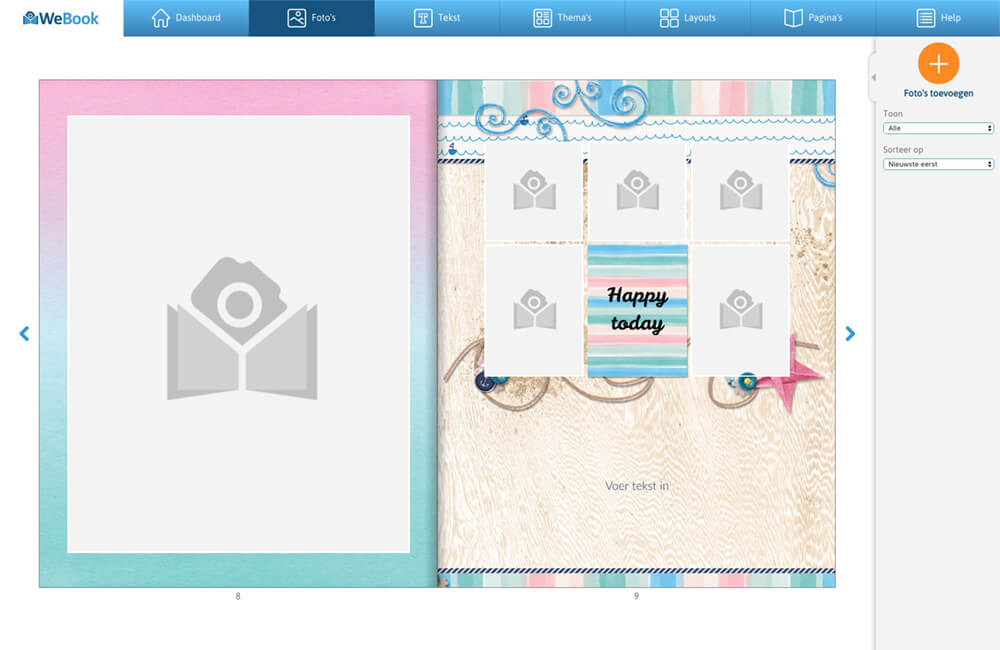1000x650 pixels.
Task: Open the Help menu
Action: click(938, 18)
